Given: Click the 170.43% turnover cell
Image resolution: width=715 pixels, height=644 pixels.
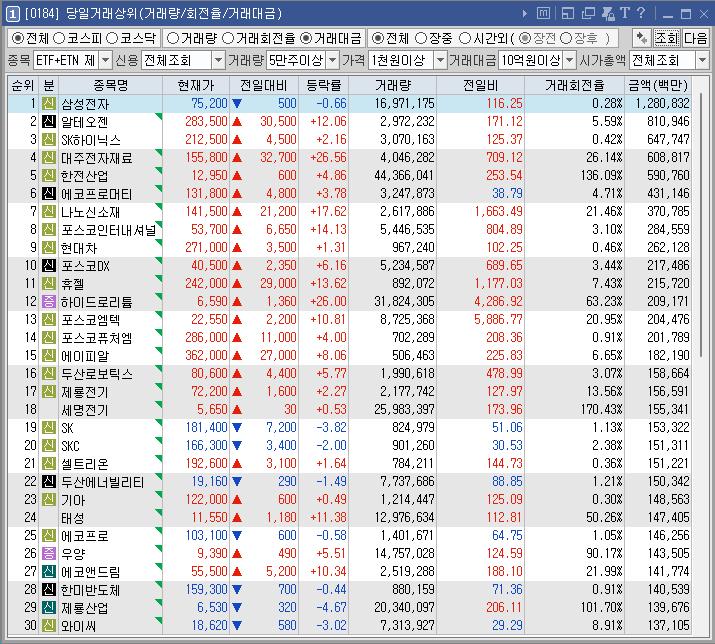Looking at the screenshot, I should (601, 409).
